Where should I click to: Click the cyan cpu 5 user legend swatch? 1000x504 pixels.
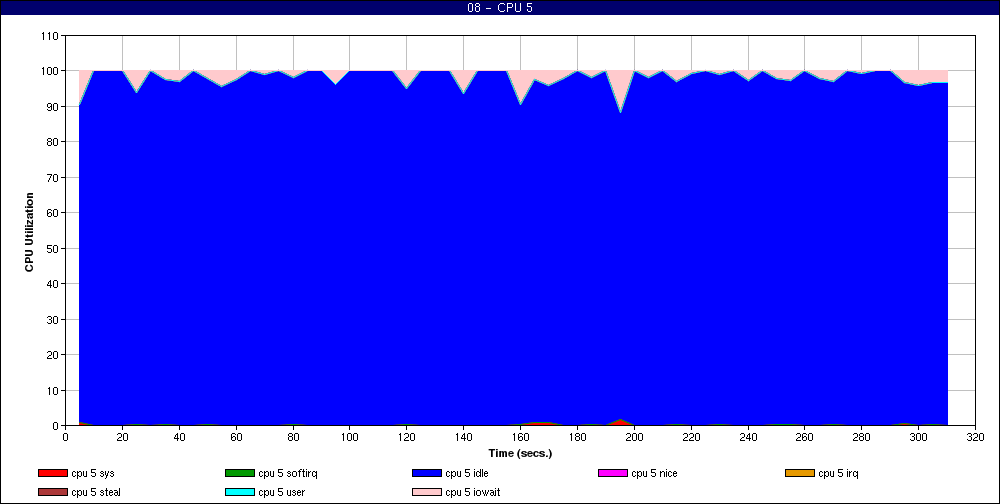point(239,493)
